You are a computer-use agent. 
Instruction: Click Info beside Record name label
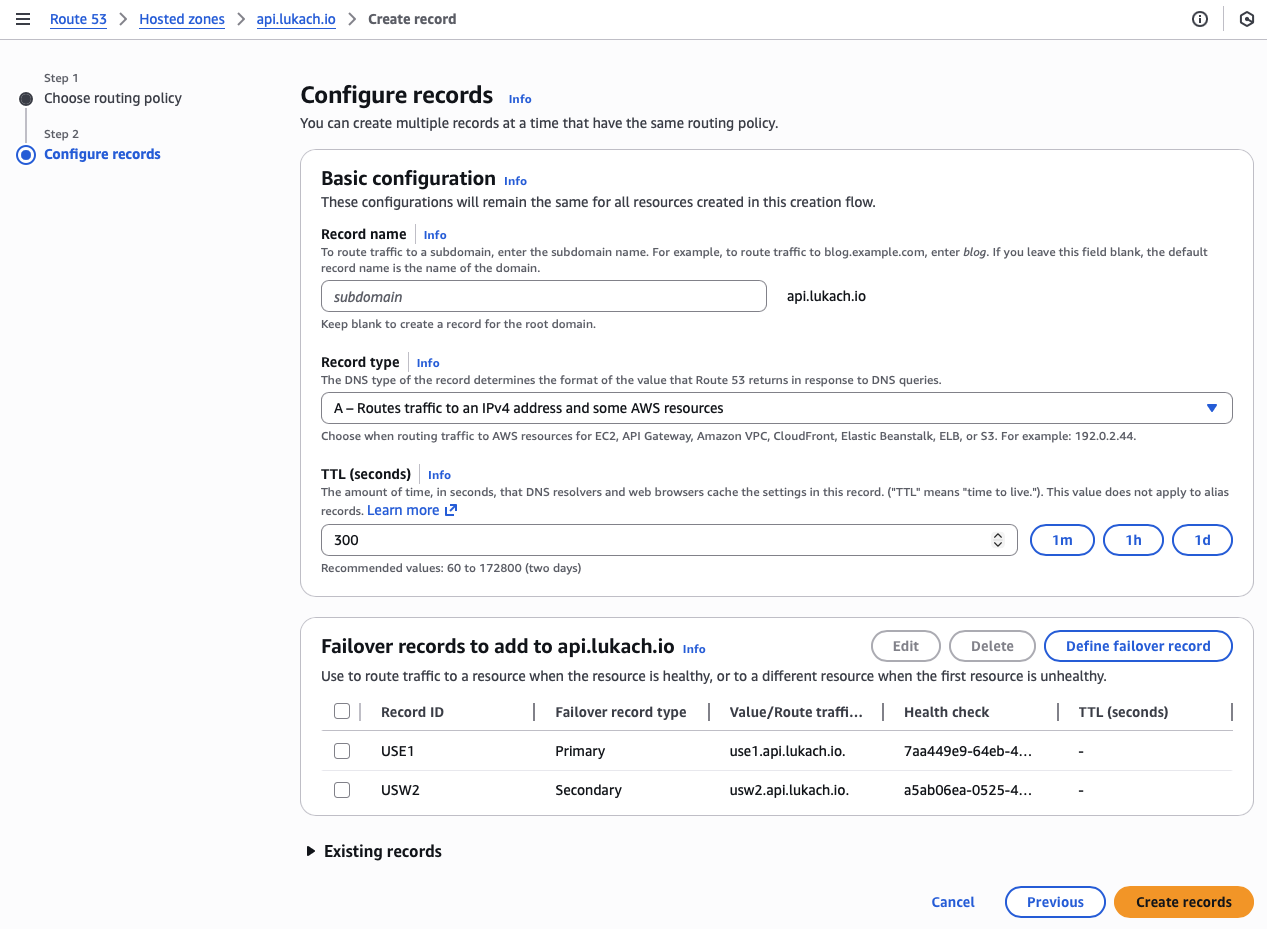point(435,235)
